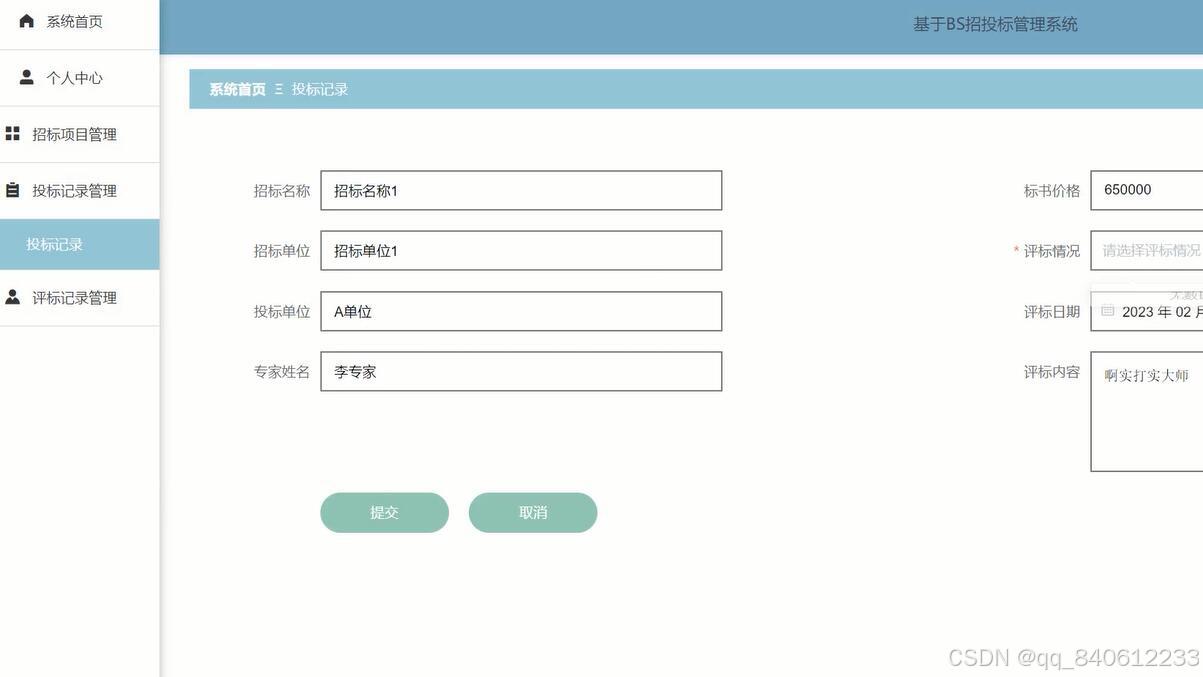Open the 系统首页 sidebar menu
The image size is (1203, 677).
(79, 22)
